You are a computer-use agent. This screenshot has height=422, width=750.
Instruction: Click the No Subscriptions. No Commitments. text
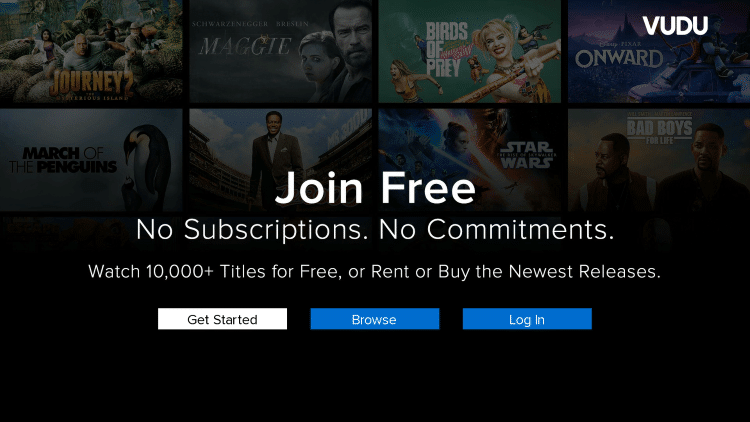click(x=375, y=230)
